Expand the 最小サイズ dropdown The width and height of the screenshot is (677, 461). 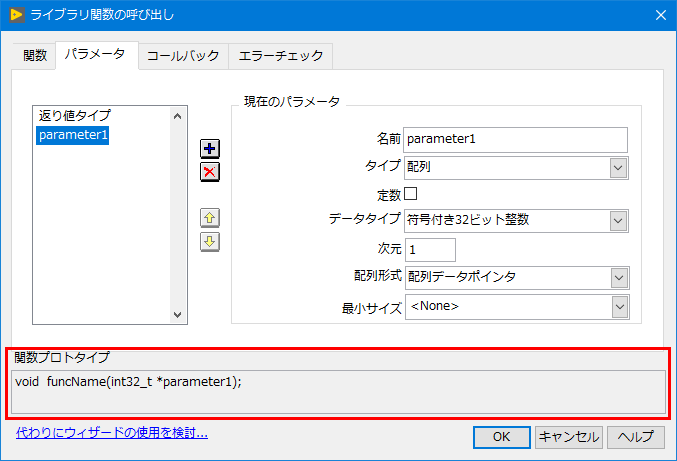[x=618, y=307]
